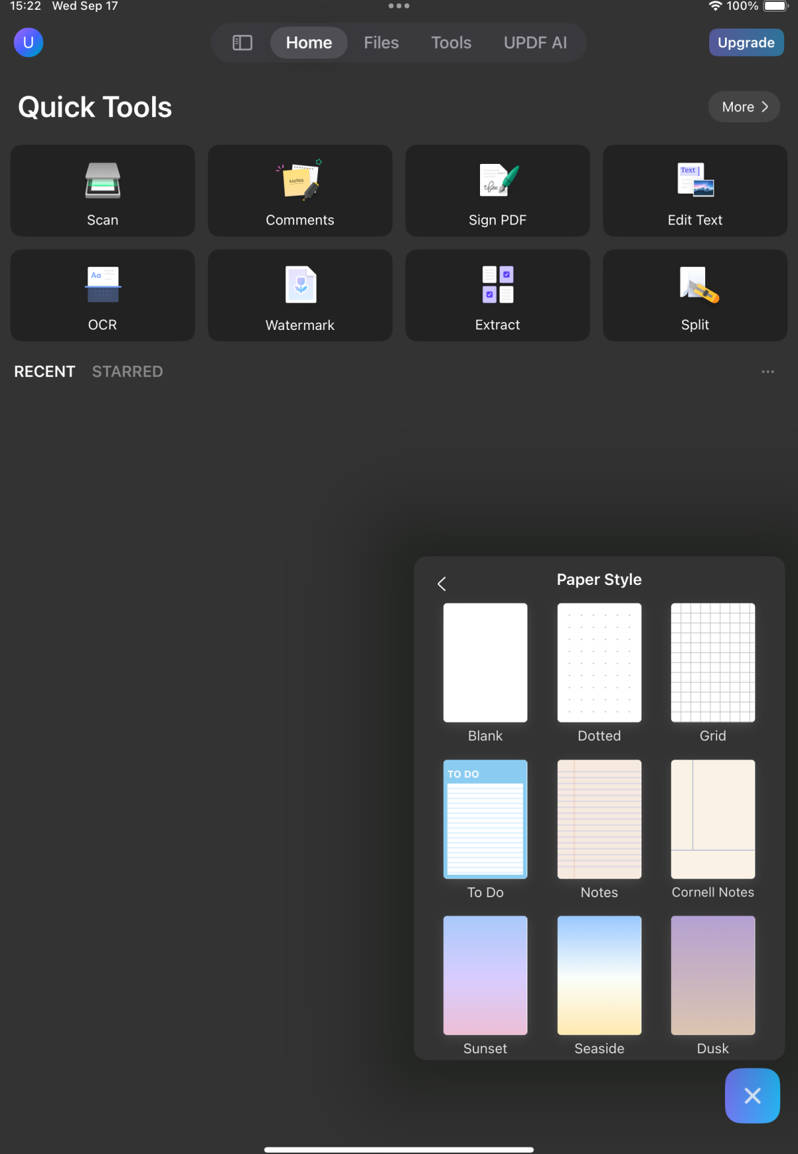Toggle the sidebar panel icon

pyautogui.click(x=242, y=43)
